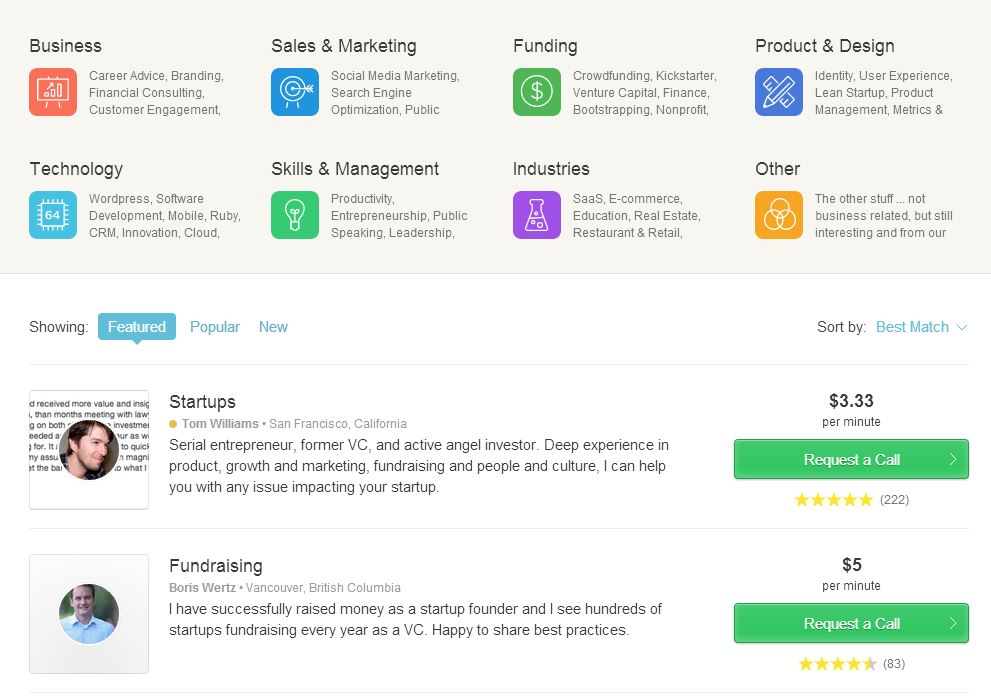Request a Call with Boris Wertz
The height and width of the screenshot is (697, 991).
point(851,623)
